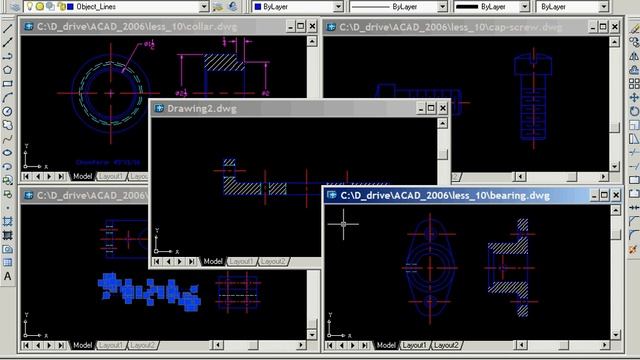This screenshot has height=360, width=640.
Task: Open the Table tool
Action: tap(7, 263)
